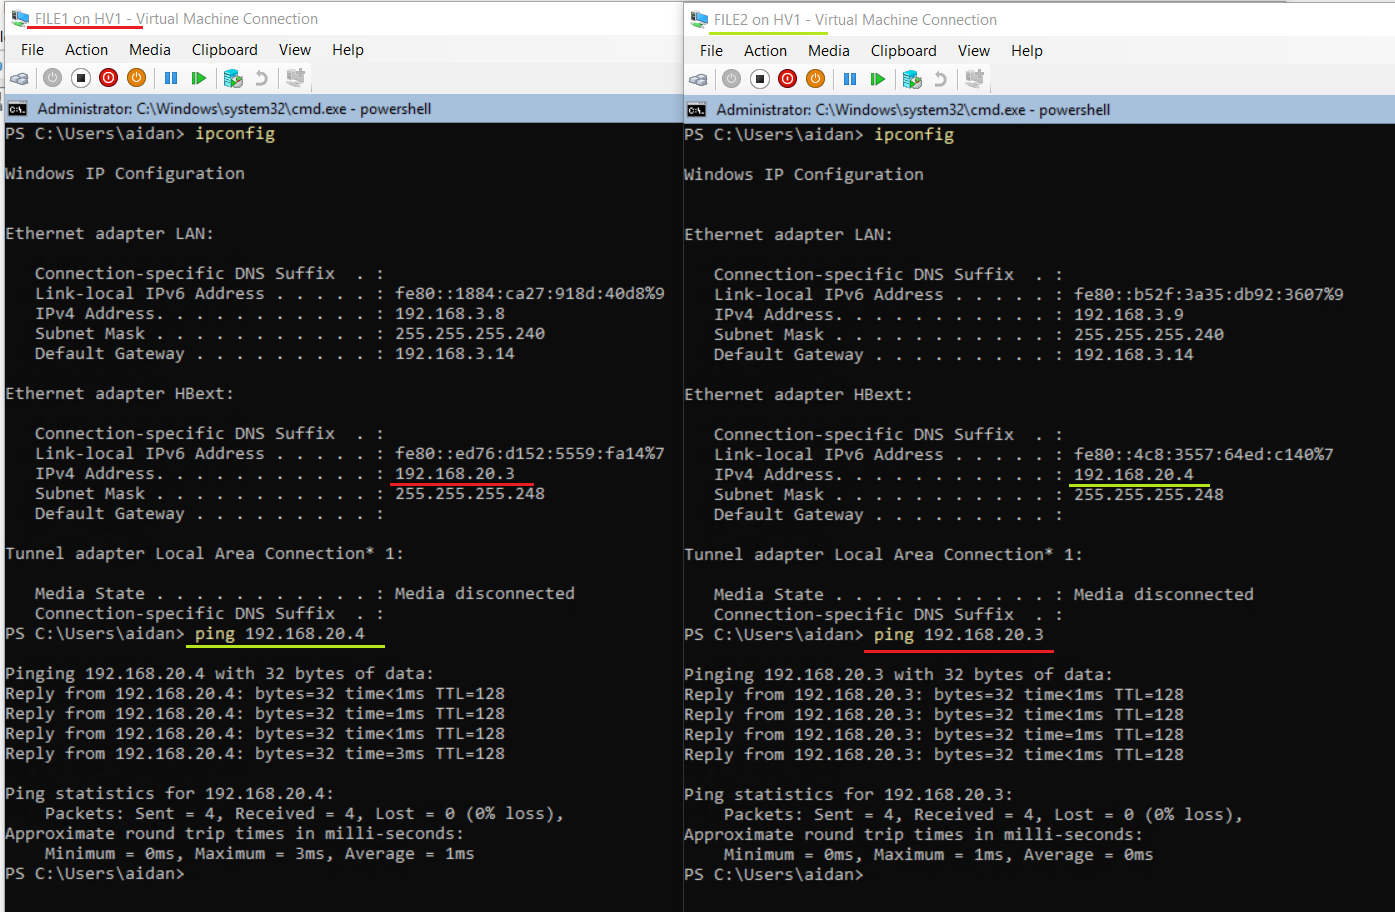Click ping 192.168.20.3 command in FILE2
The height and width of the screenshot is (912, 1395).
(x=959, y=634)
